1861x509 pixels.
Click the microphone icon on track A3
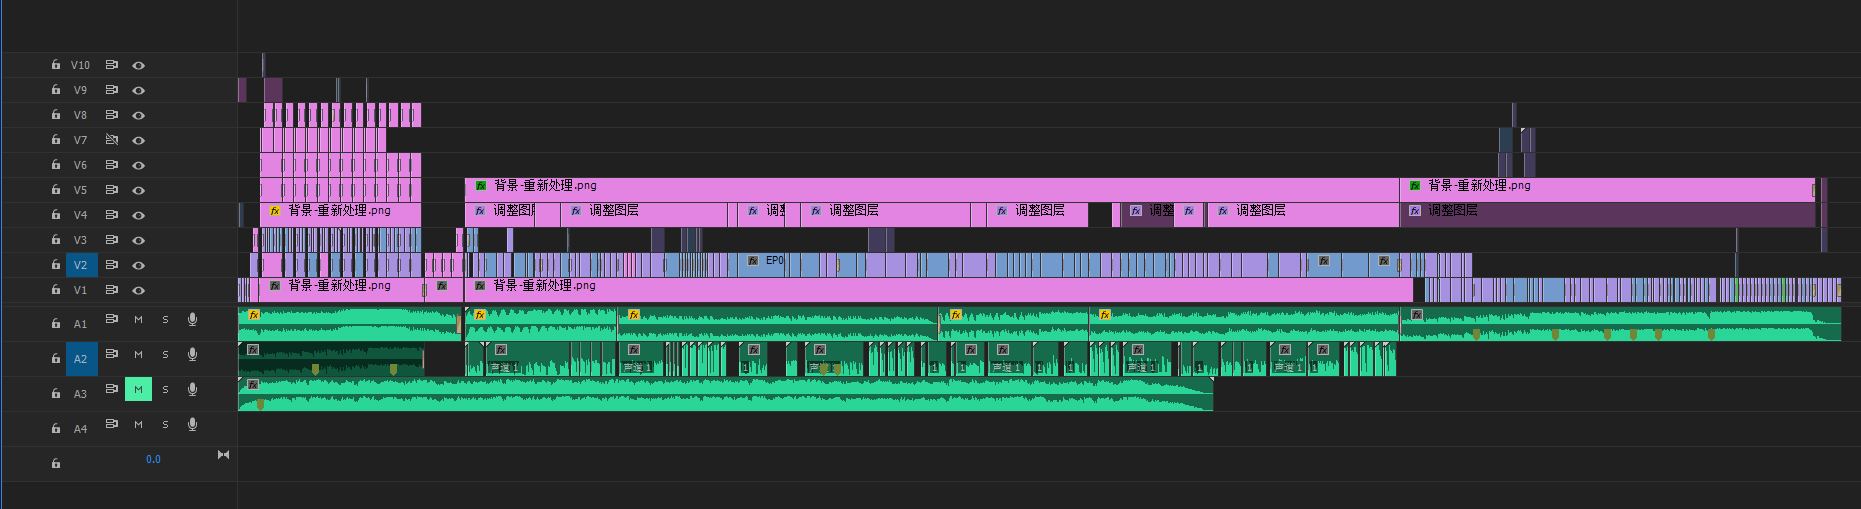(192, 390)
